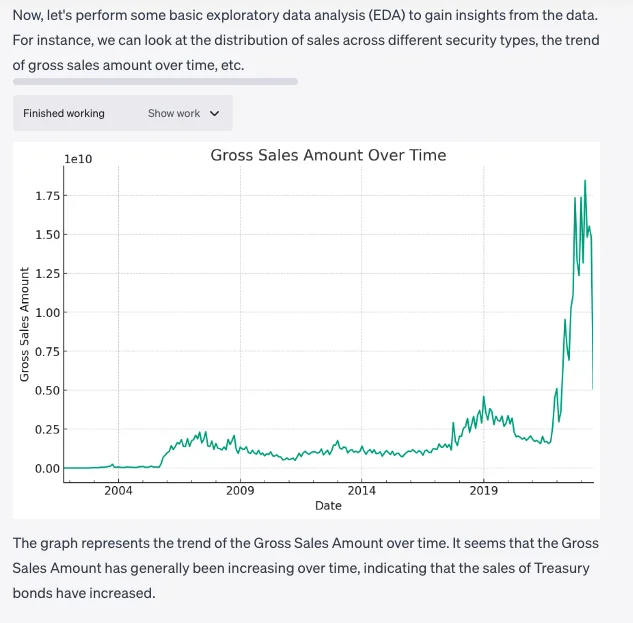Click the paragraph starting with The graph represents

click(305, 568)
